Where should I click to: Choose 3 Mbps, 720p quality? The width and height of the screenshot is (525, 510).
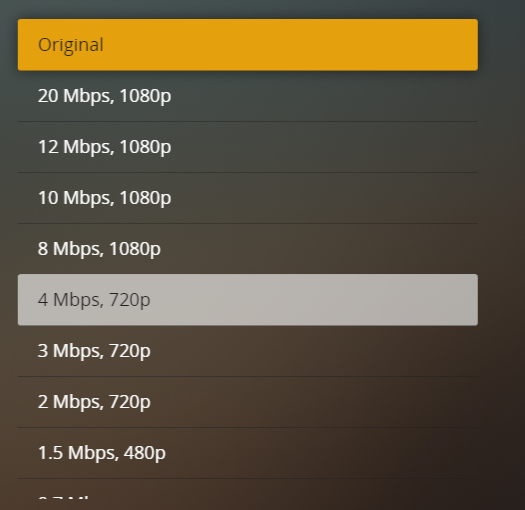tap(248, 351)
